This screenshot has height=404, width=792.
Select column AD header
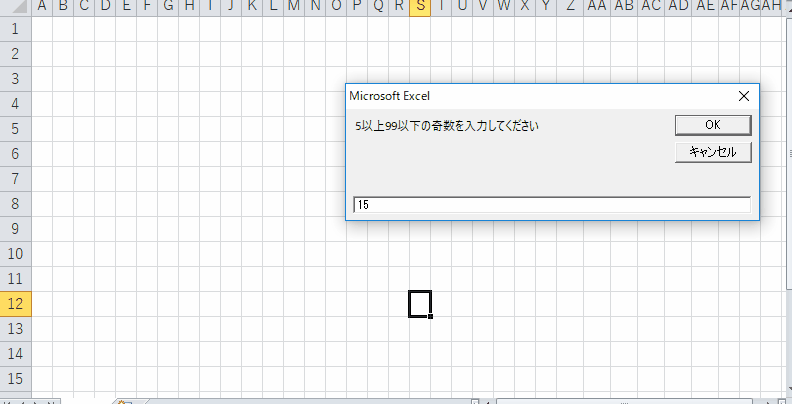point(678,8)
